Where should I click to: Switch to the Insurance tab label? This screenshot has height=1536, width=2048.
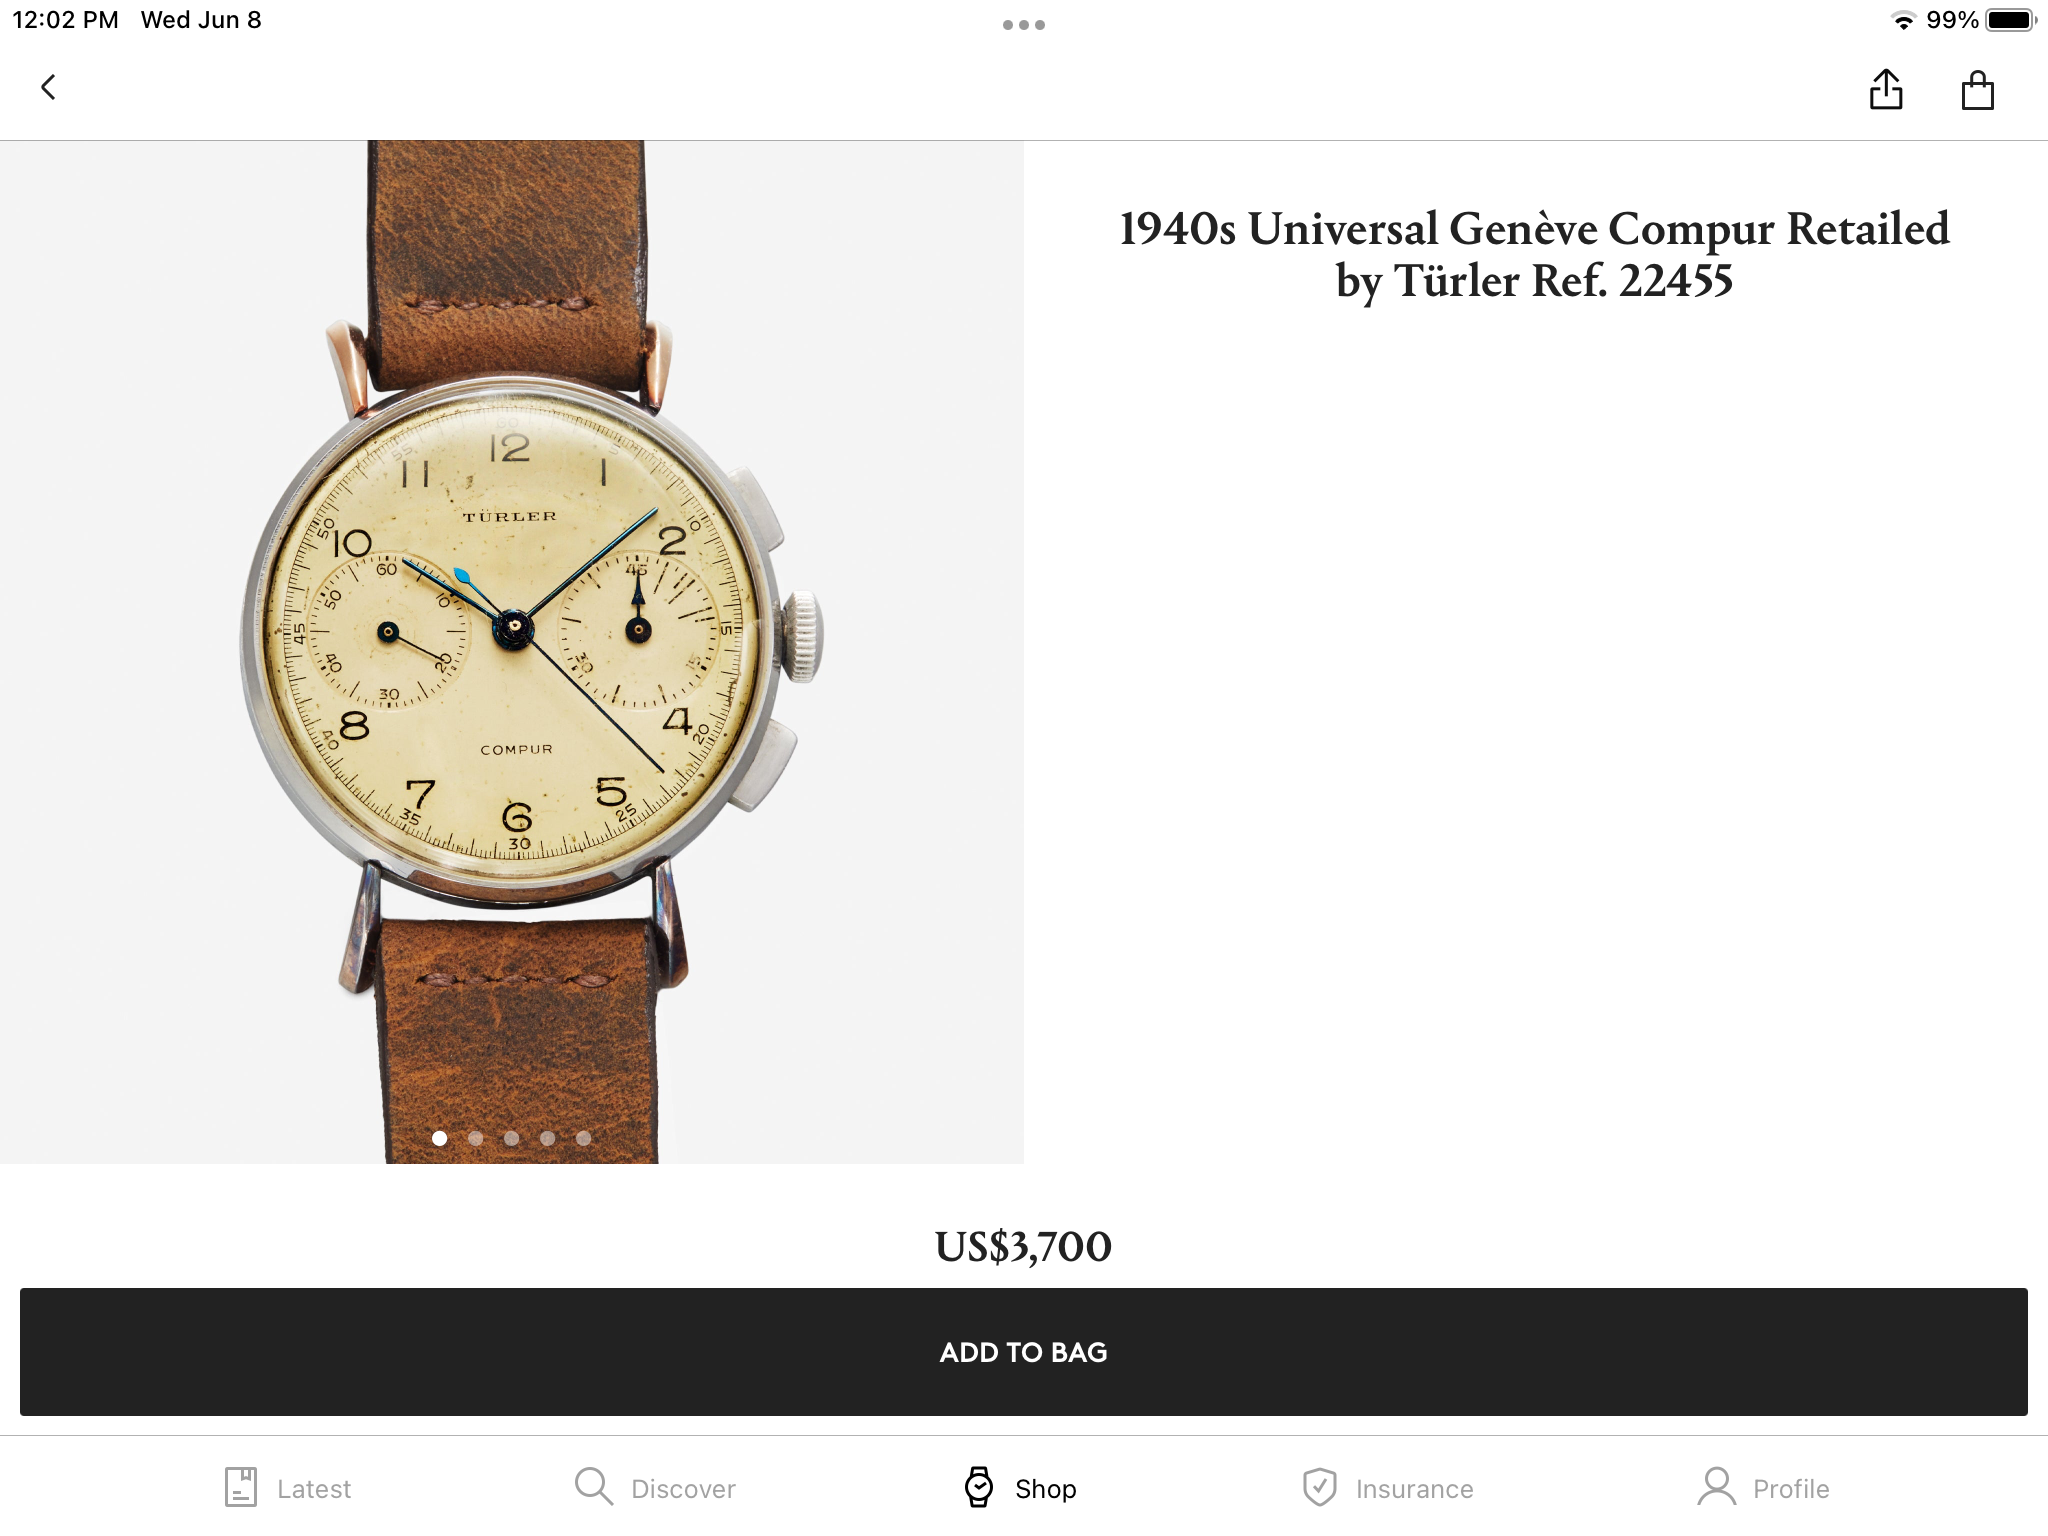(x=1414, y=1489)
